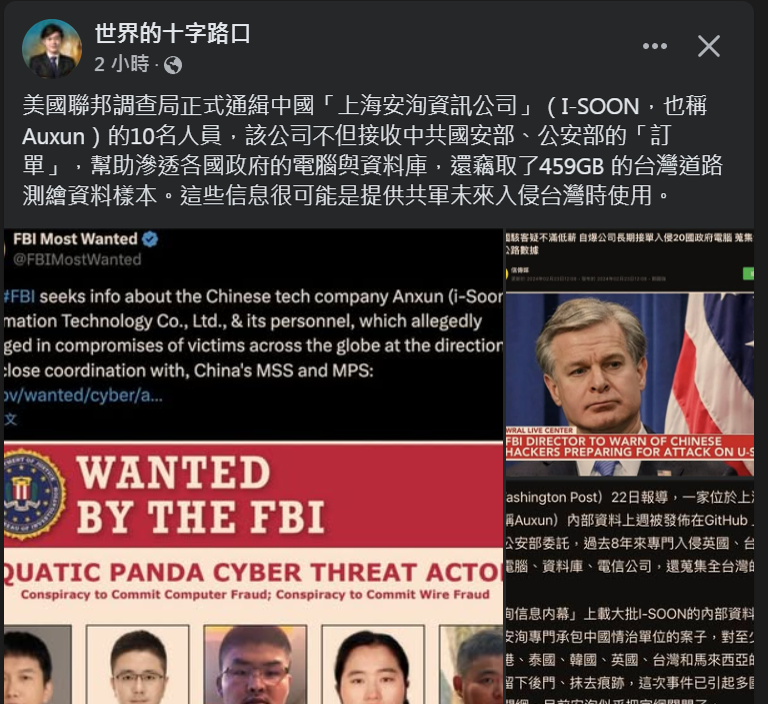Select the mugshot of man wearing glasses
The height and width of the screenshot is (704, 768).
click(138, 664)
